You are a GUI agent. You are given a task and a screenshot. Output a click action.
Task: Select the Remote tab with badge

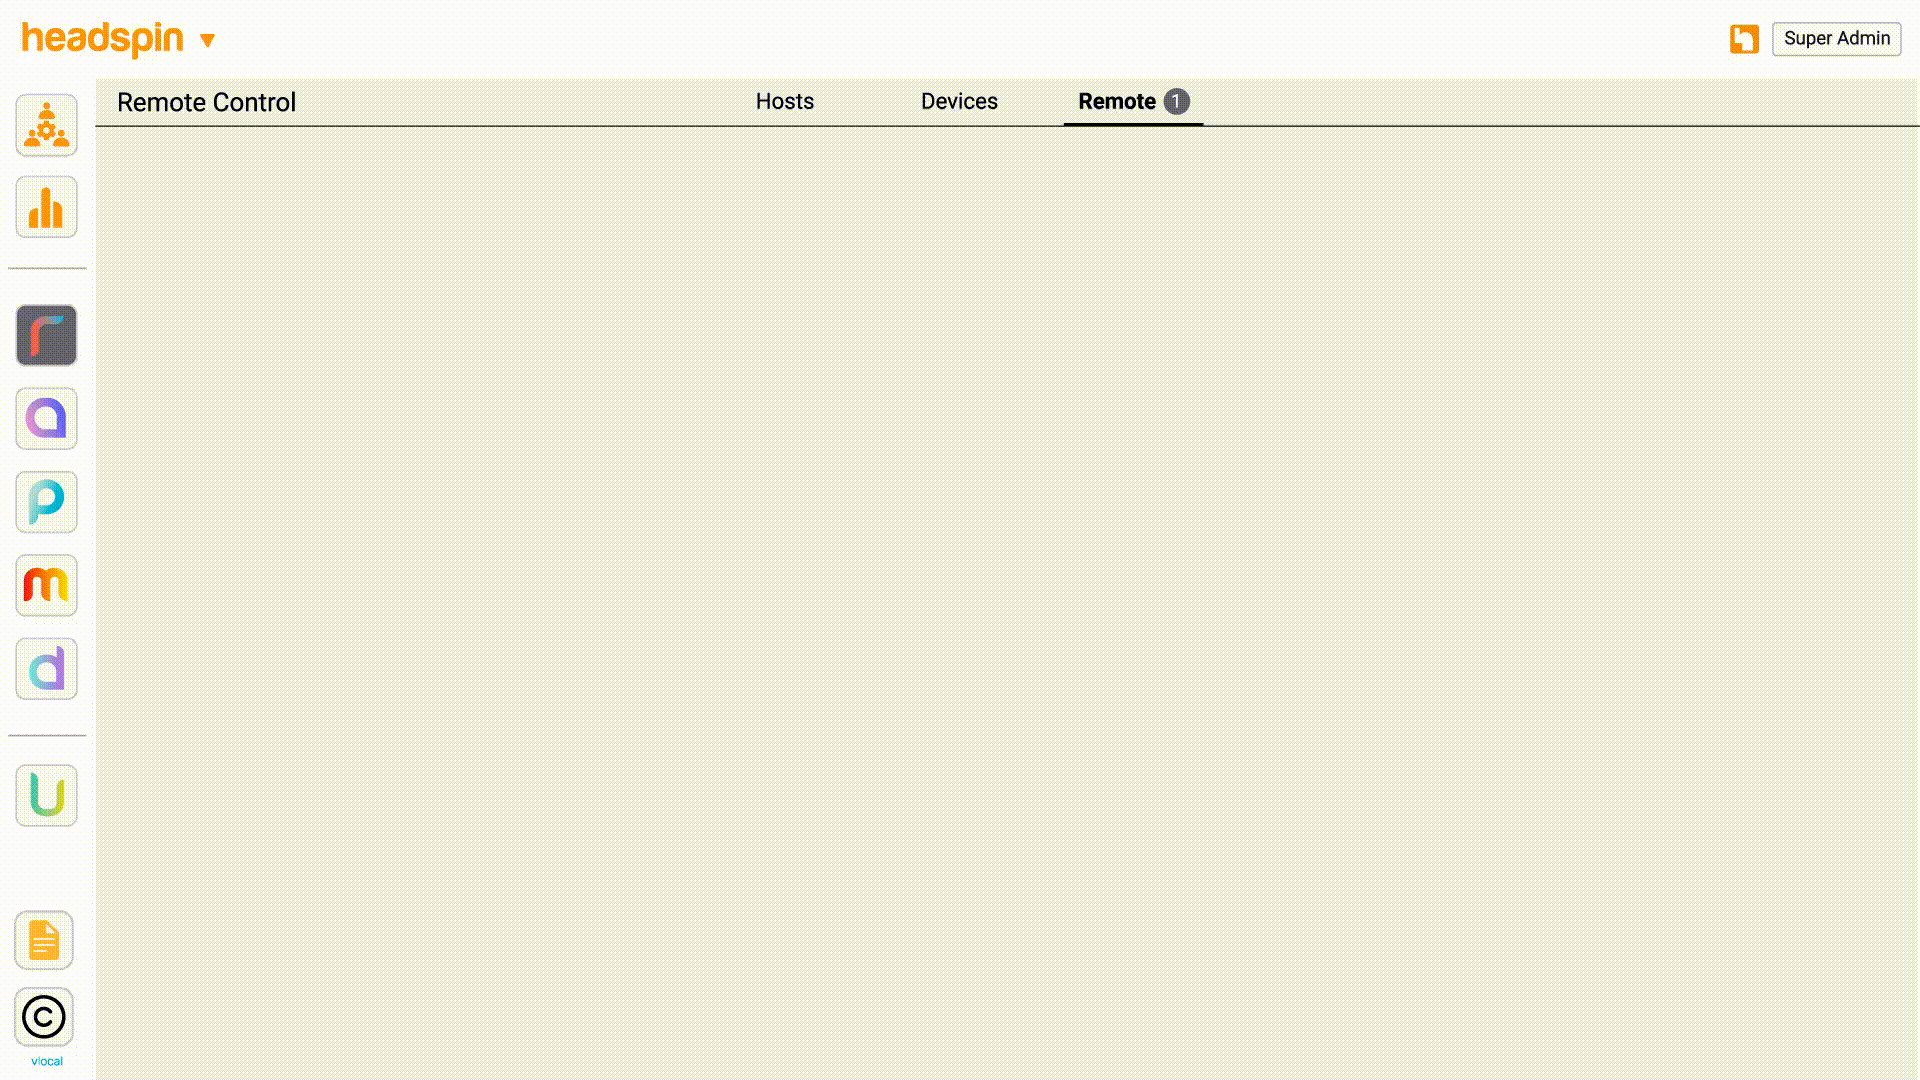click(x=1117, y=101)
